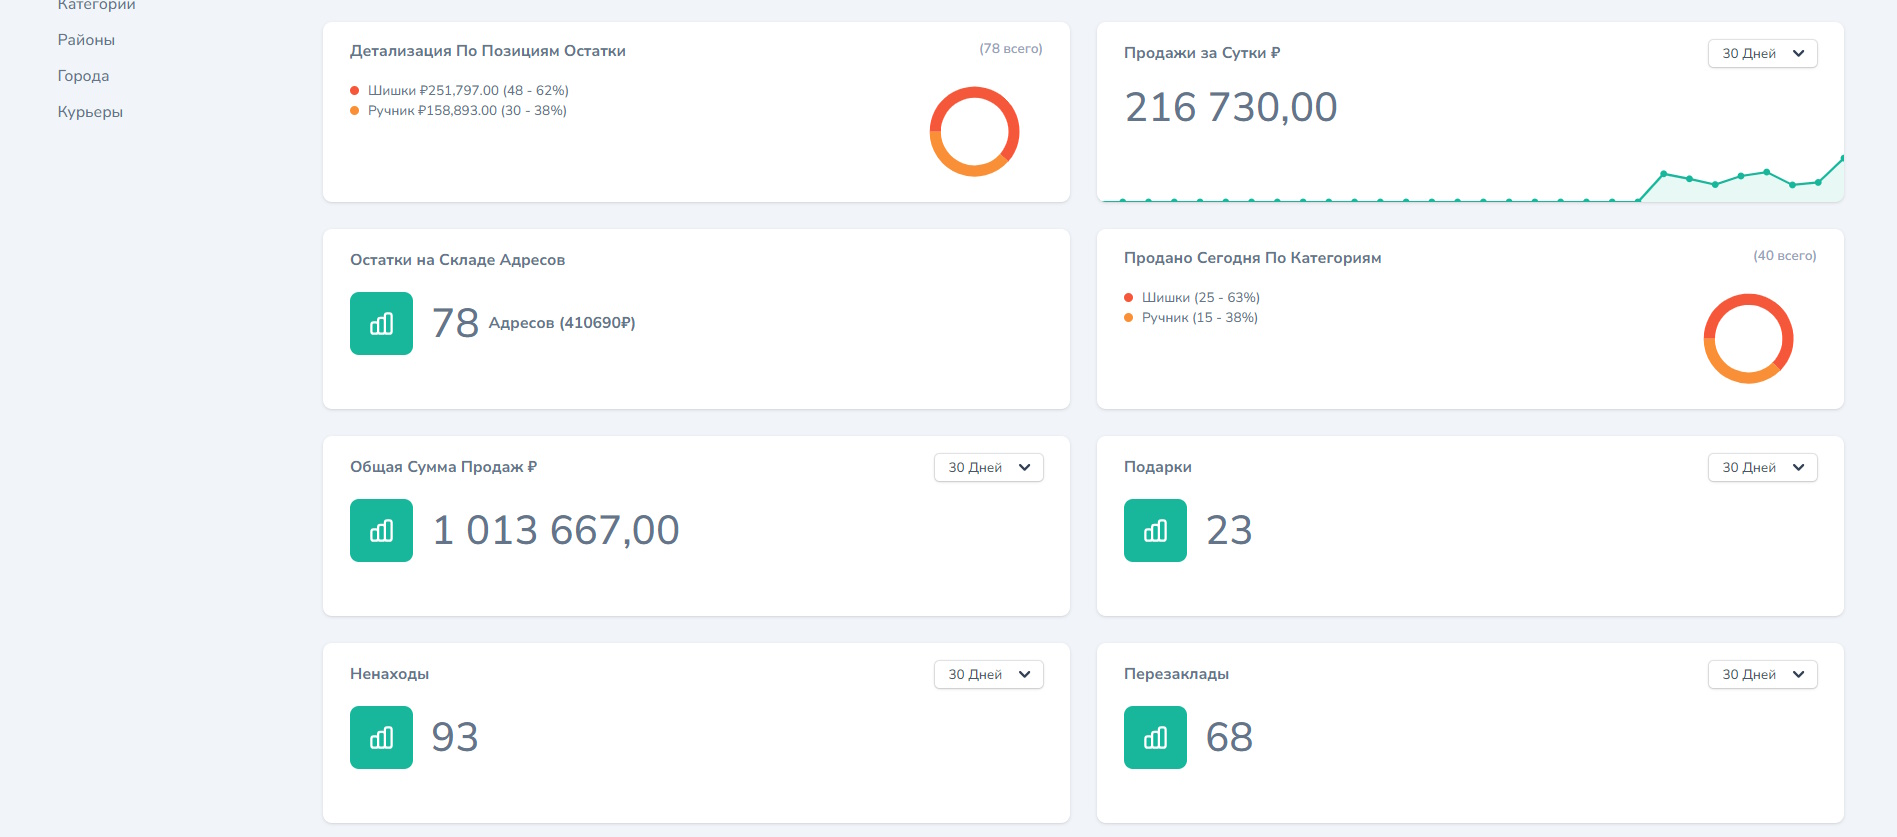Click the donut chart in Продано Сегодня card

(x=1748, y=338)
